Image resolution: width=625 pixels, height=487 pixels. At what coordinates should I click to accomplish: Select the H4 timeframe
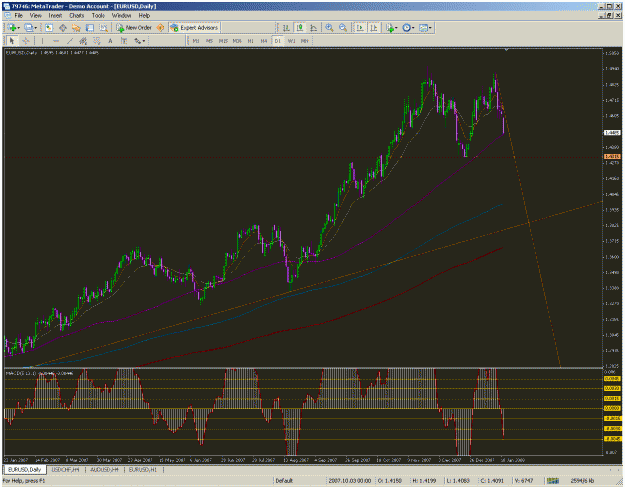click(264, 41)
